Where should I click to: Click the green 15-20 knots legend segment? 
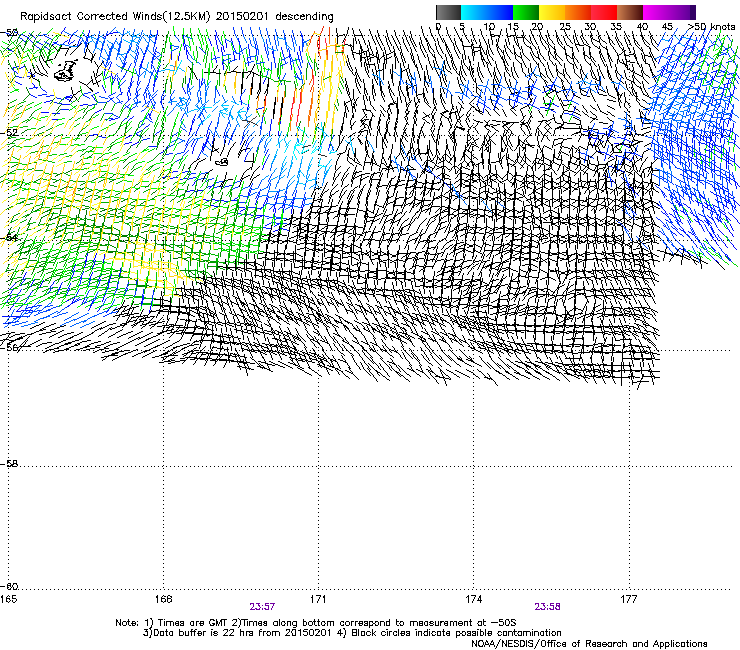click(x=526, y=12)
